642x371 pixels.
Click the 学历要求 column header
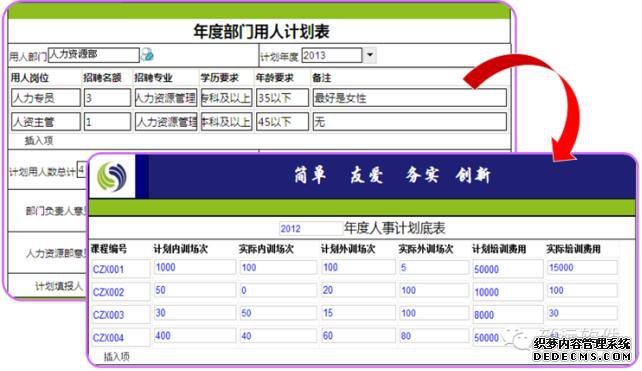click(219, 77)
